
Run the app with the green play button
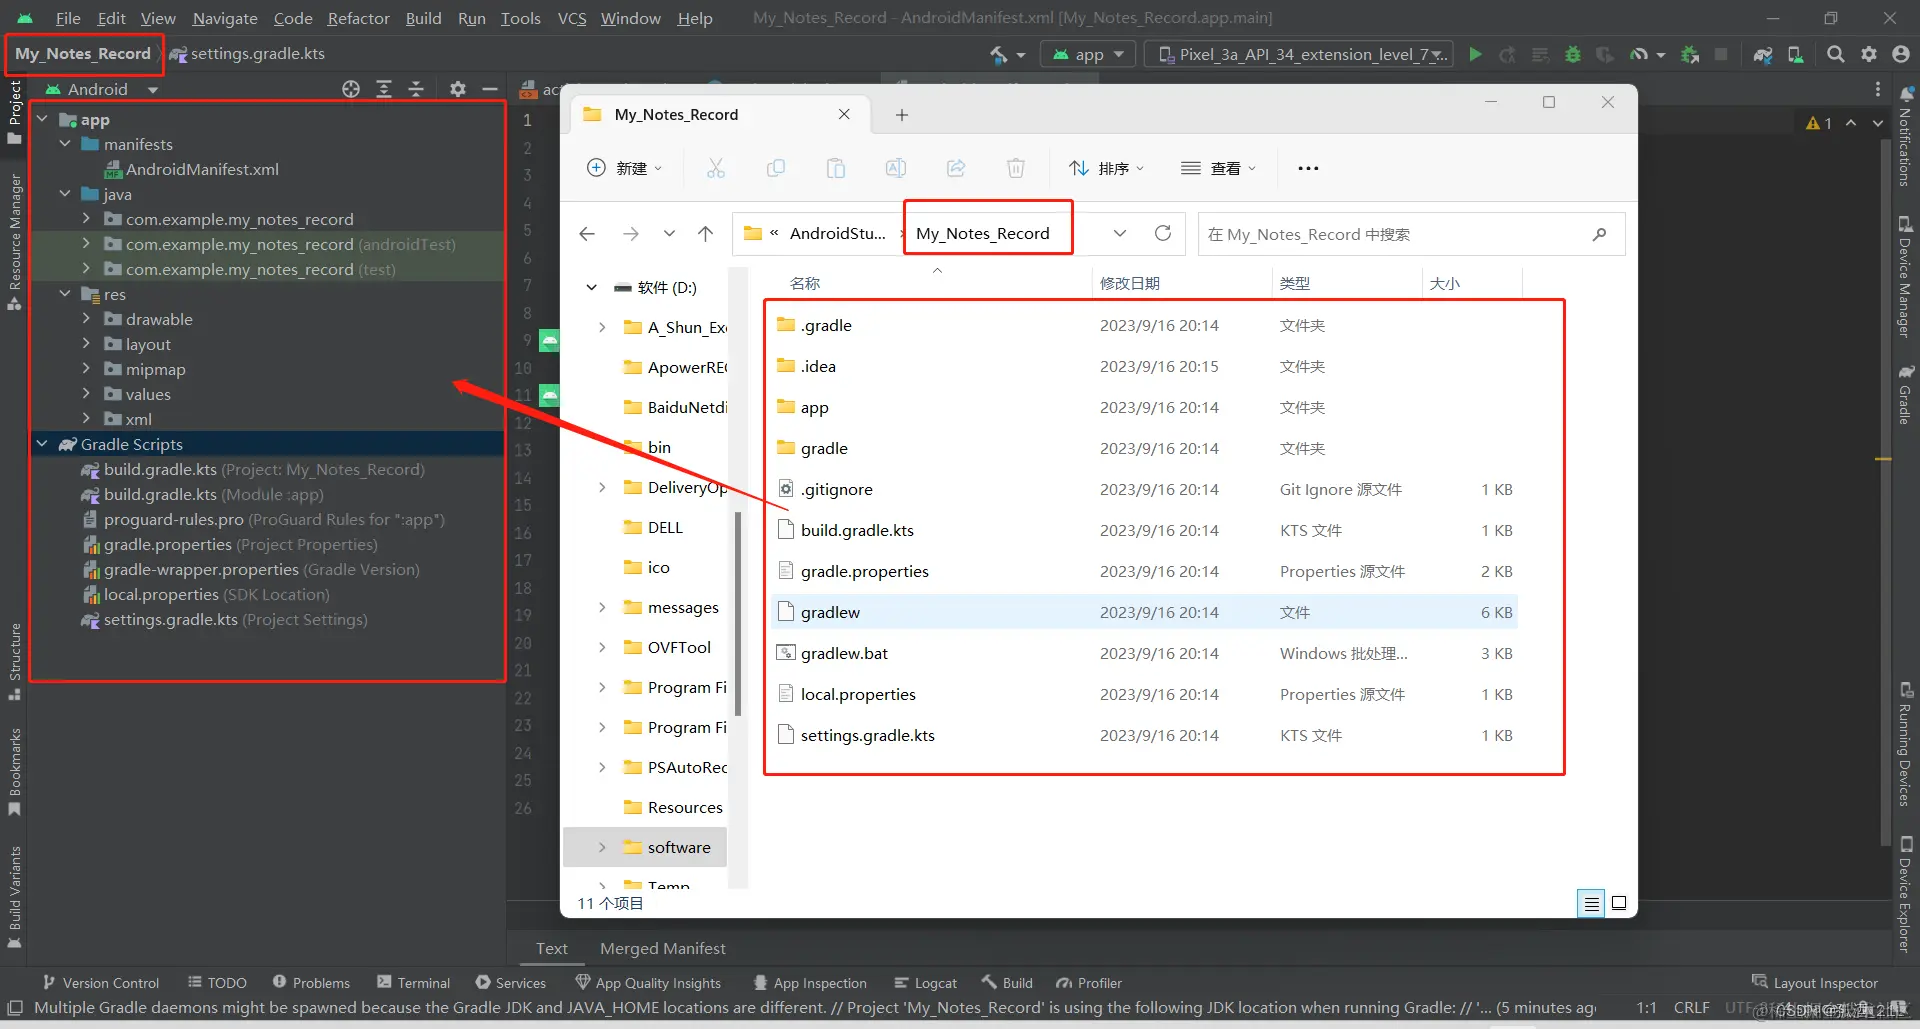1475,54
